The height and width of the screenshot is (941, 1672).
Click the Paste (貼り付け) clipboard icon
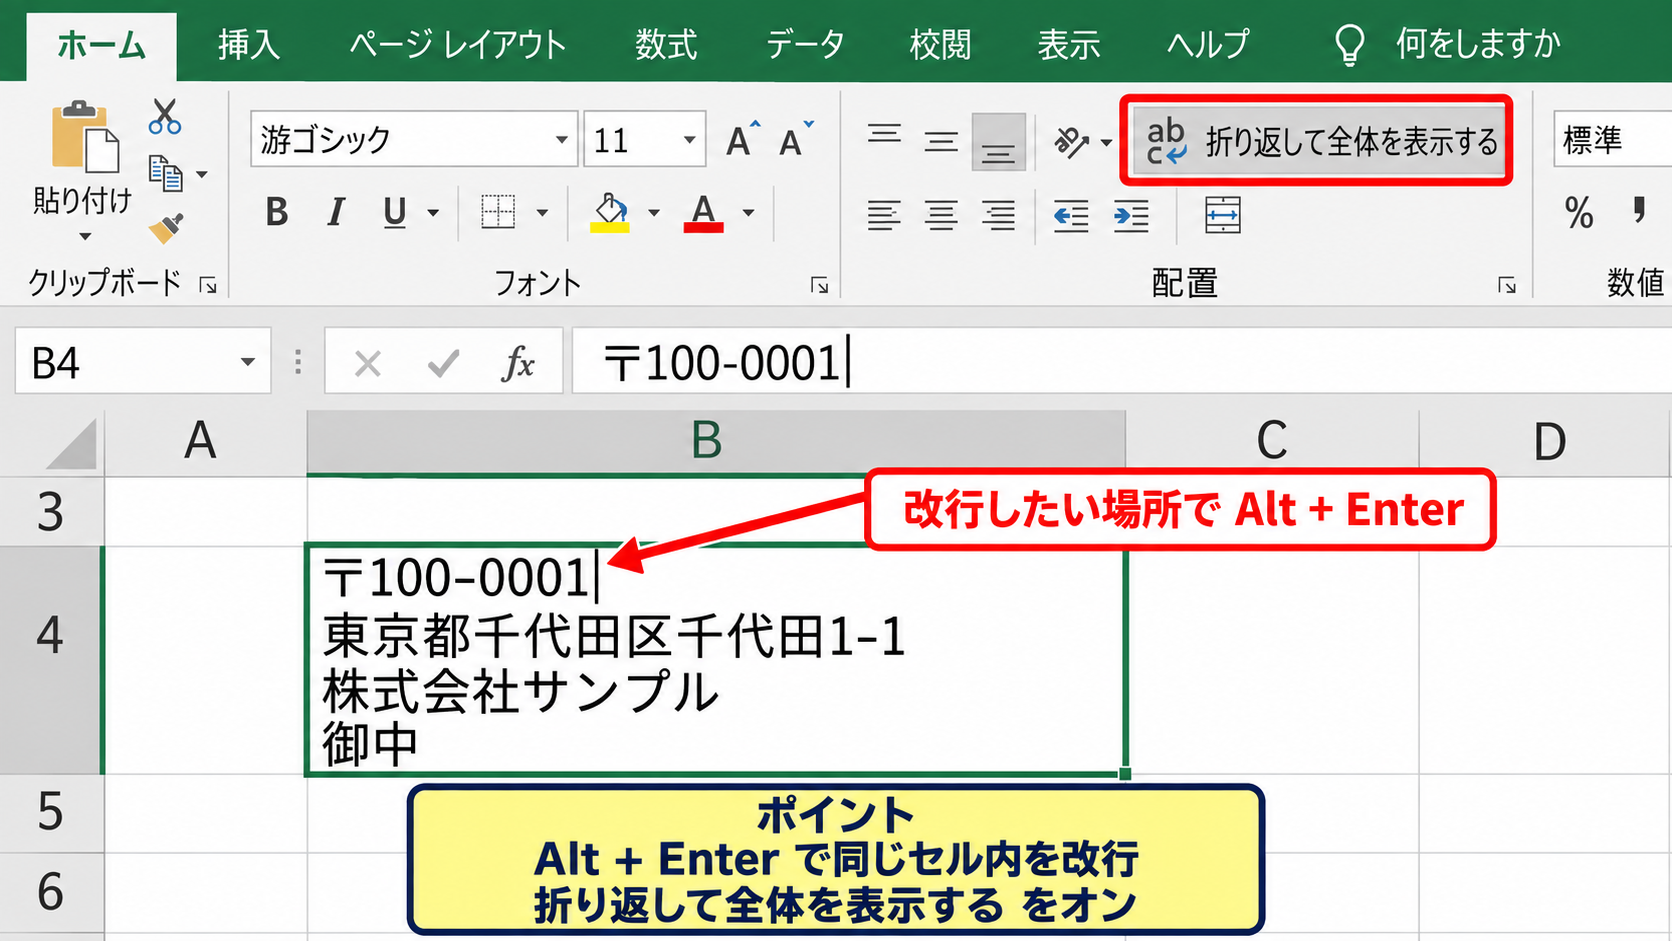pos(84,136)
